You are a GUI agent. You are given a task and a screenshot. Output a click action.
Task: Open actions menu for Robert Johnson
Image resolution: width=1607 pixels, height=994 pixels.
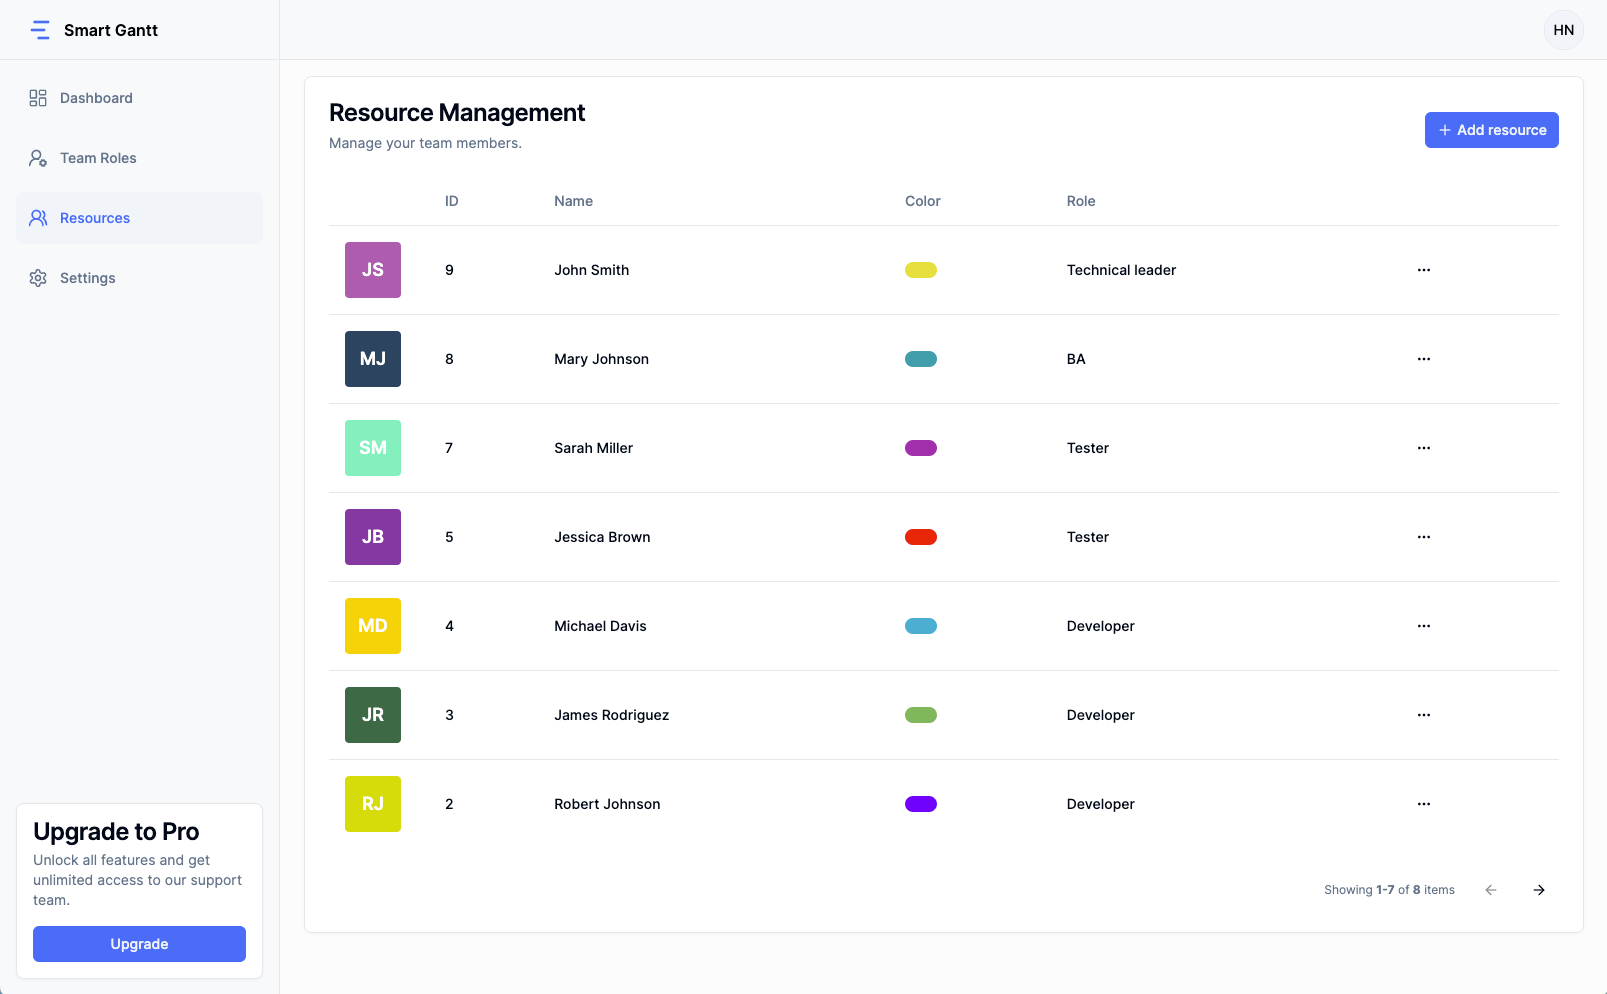point(1423,803)
